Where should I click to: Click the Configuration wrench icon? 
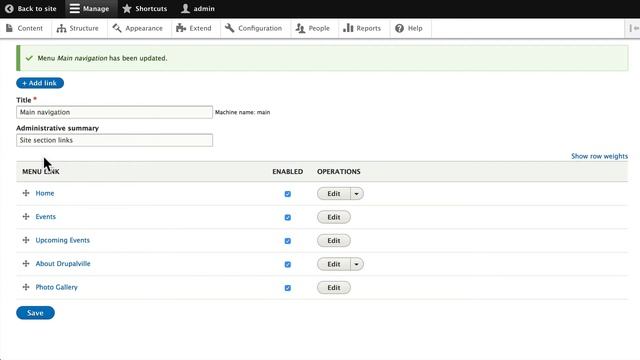[229, 28]
